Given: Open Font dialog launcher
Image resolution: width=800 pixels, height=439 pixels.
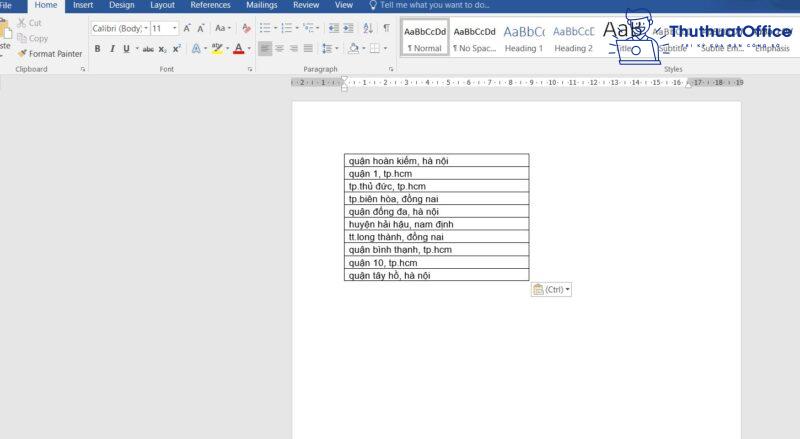Looking at the screenshot, I should click(x=250, y=69).
